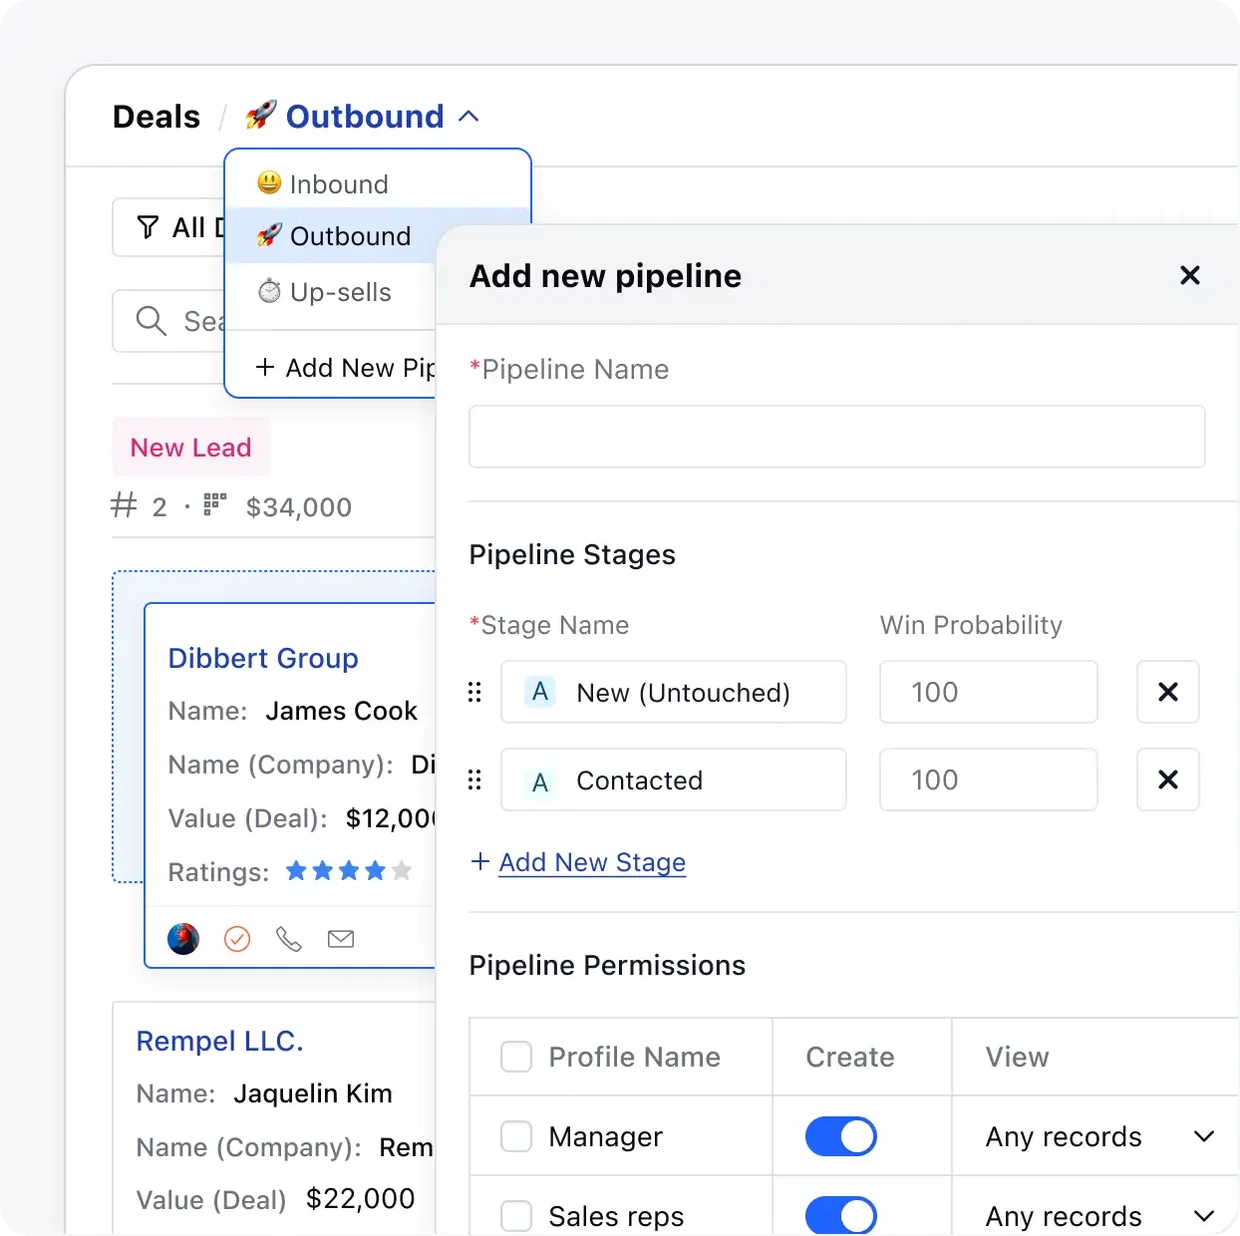Tick the Manager row checkbox

tap(516, 1136)
